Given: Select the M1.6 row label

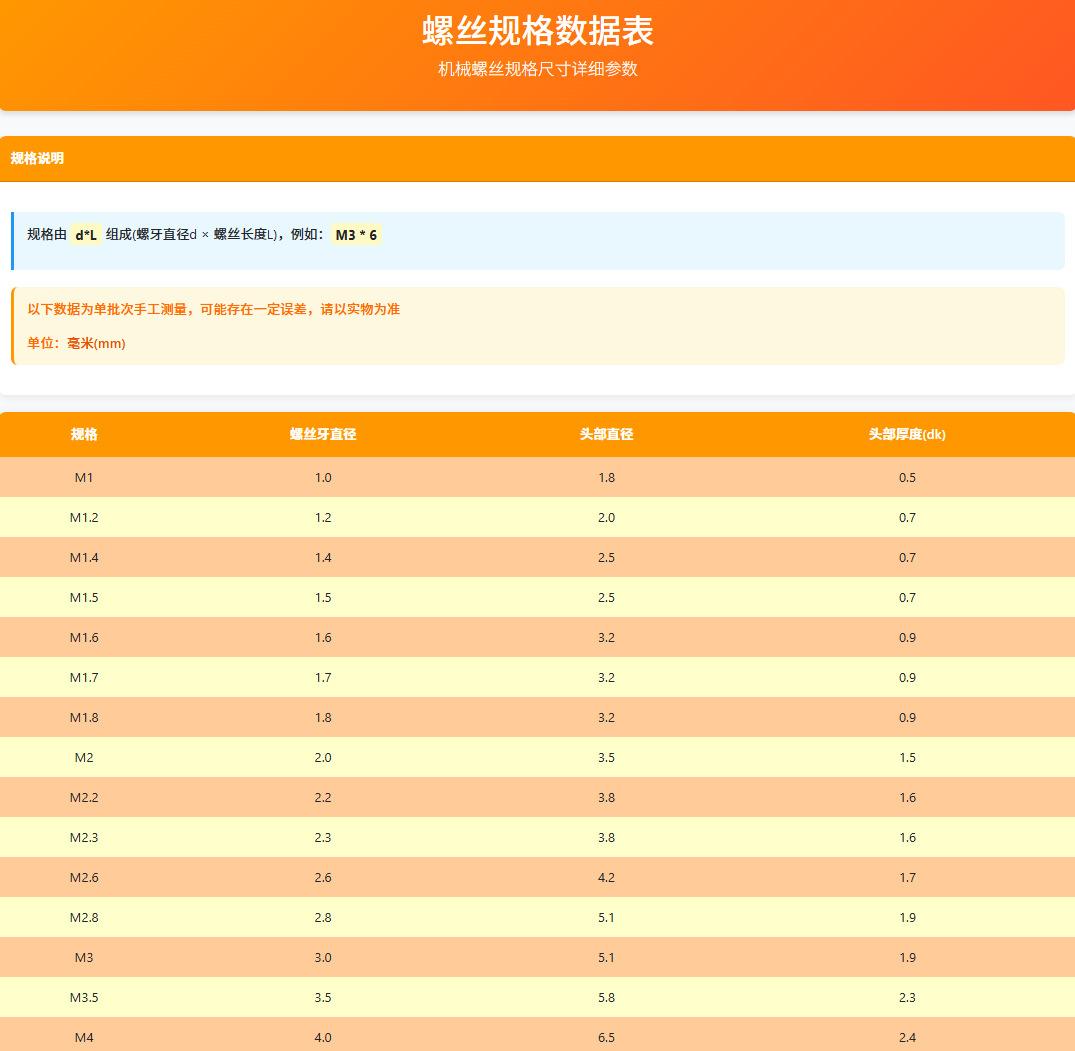Looking at the screenshot, I should tap(84, 637).
